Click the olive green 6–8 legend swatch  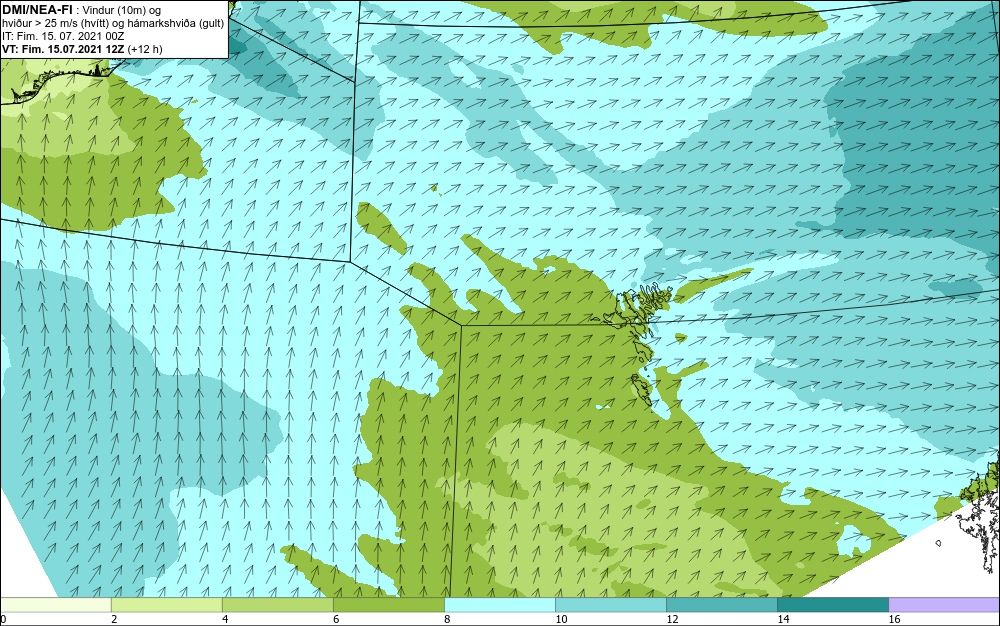click(x=389, y=604)
